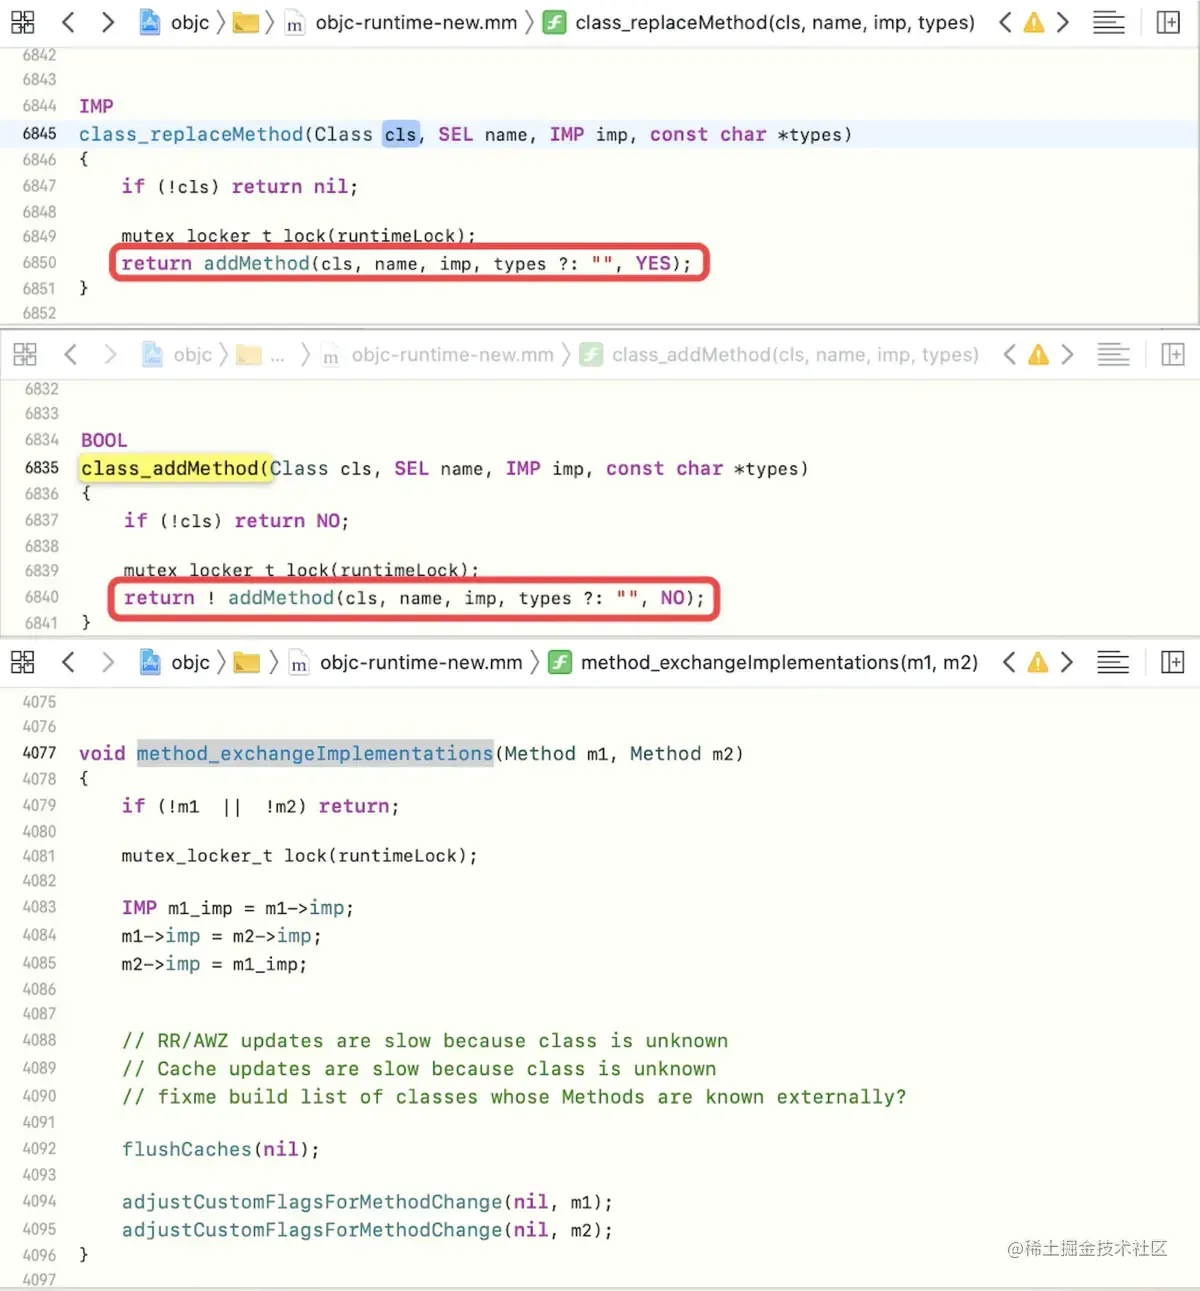Screen dimensions: 1200x1291
Task: Click line number 4083 in gutter
Action: (40, 907)
